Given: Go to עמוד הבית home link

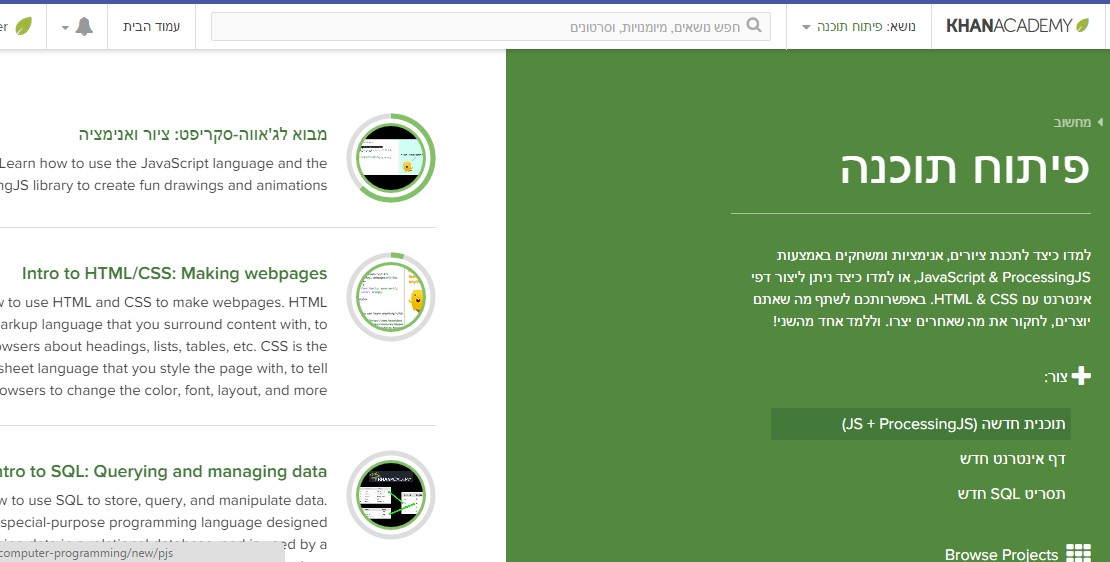Looking at the screenshot, I should (x=151, y=27).
